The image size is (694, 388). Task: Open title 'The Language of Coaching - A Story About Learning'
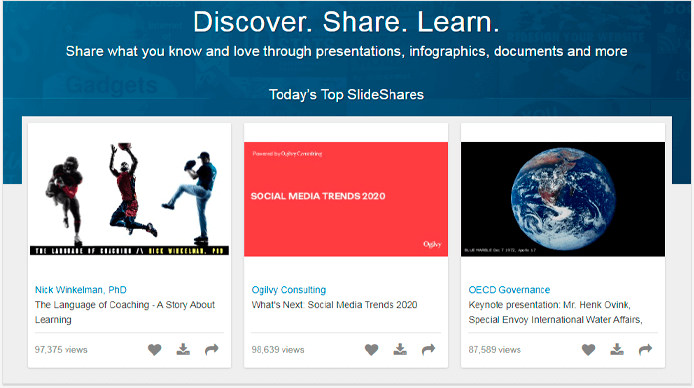pyautogui.click(x=125, y=312)
